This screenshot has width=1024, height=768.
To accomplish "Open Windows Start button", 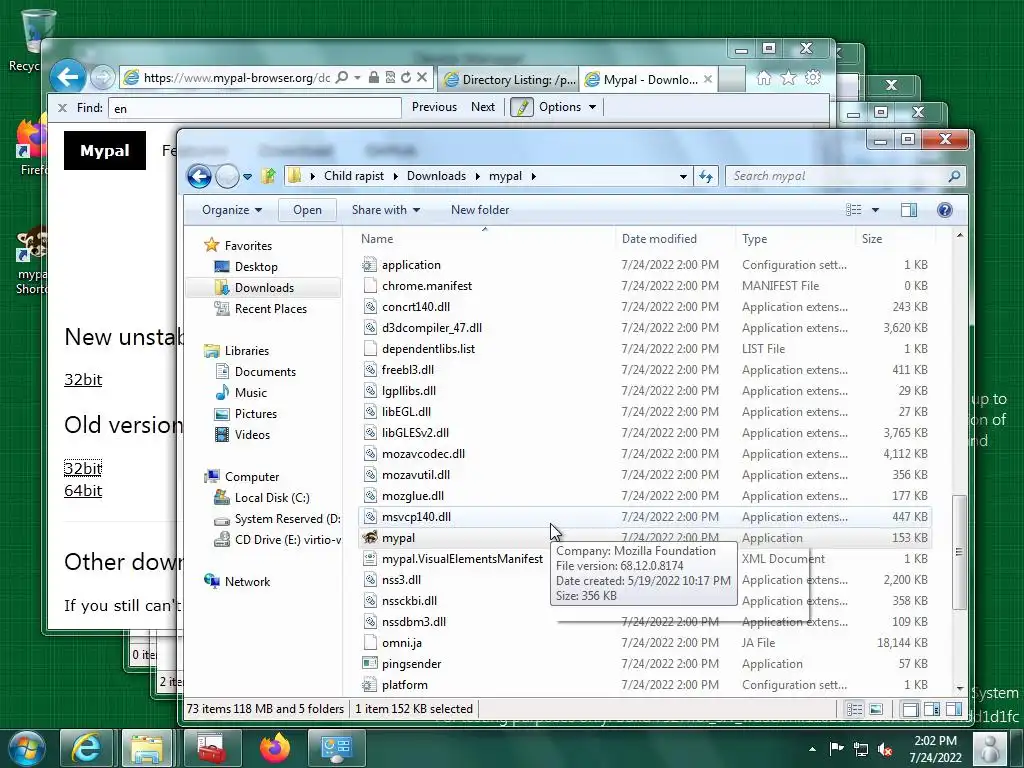I will pos(27,748).
